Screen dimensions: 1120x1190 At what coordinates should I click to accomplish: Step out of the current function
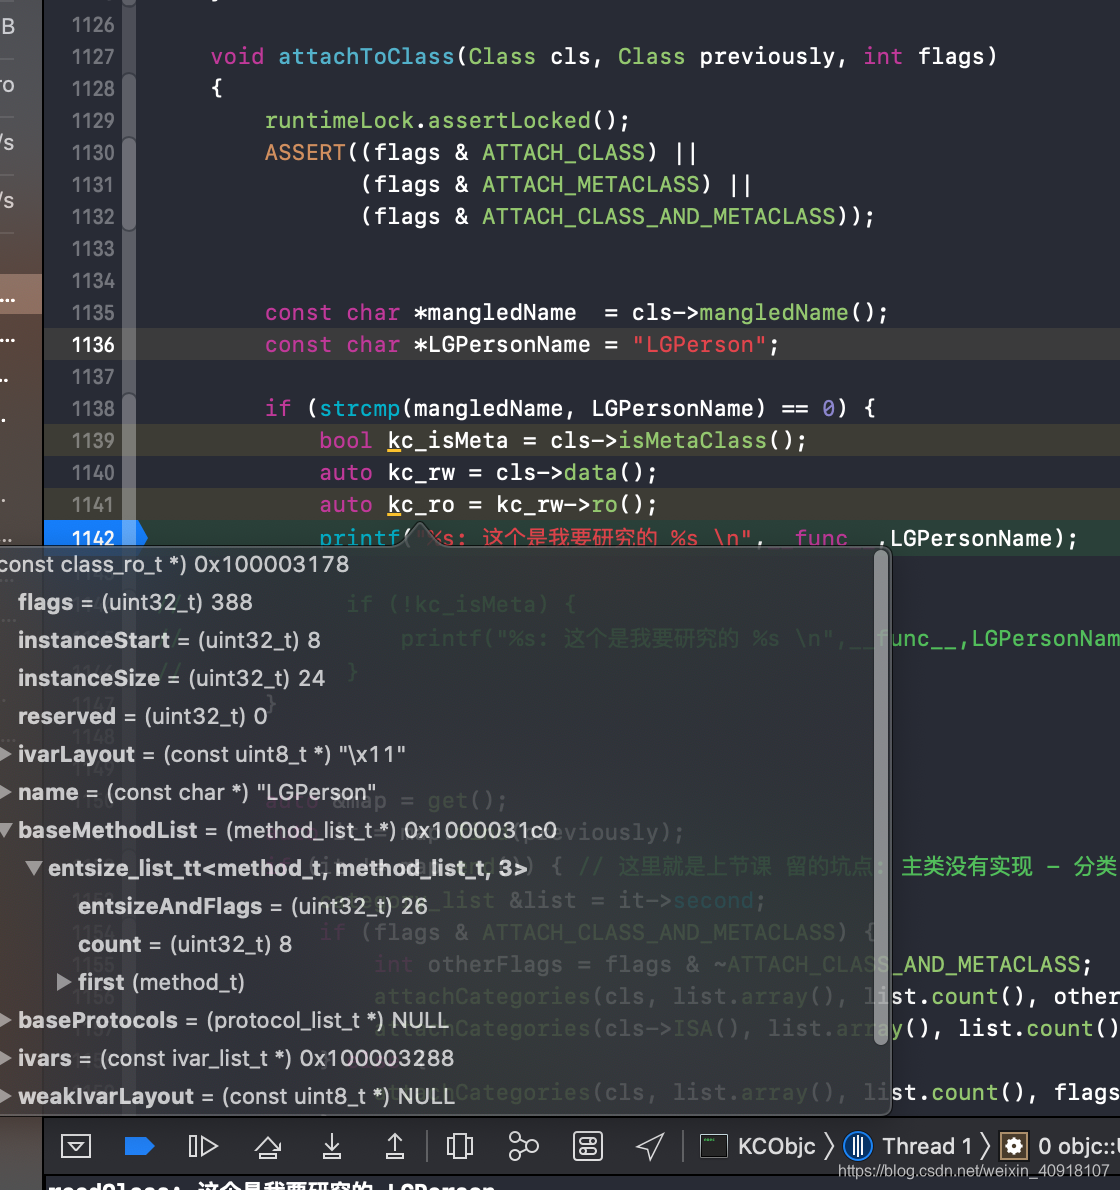pyautogui.click(x=395, y=1146)
